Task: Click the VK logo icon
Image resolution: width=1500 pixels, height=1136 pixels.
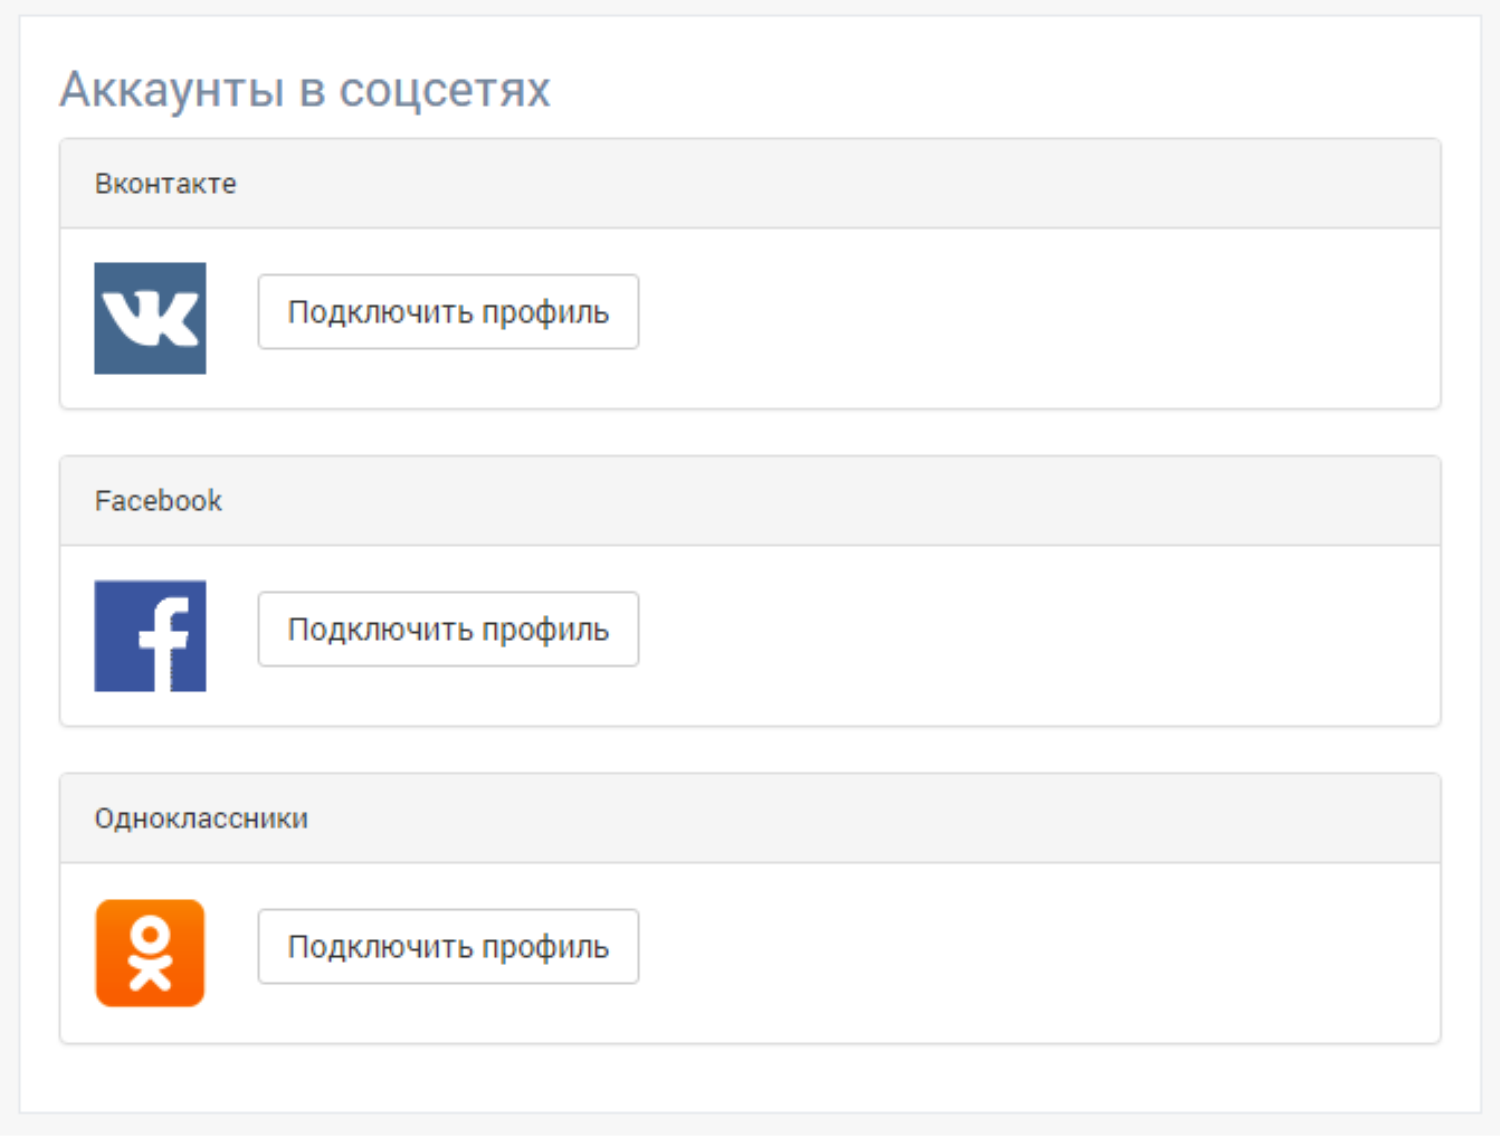Action: click(150, 318)
